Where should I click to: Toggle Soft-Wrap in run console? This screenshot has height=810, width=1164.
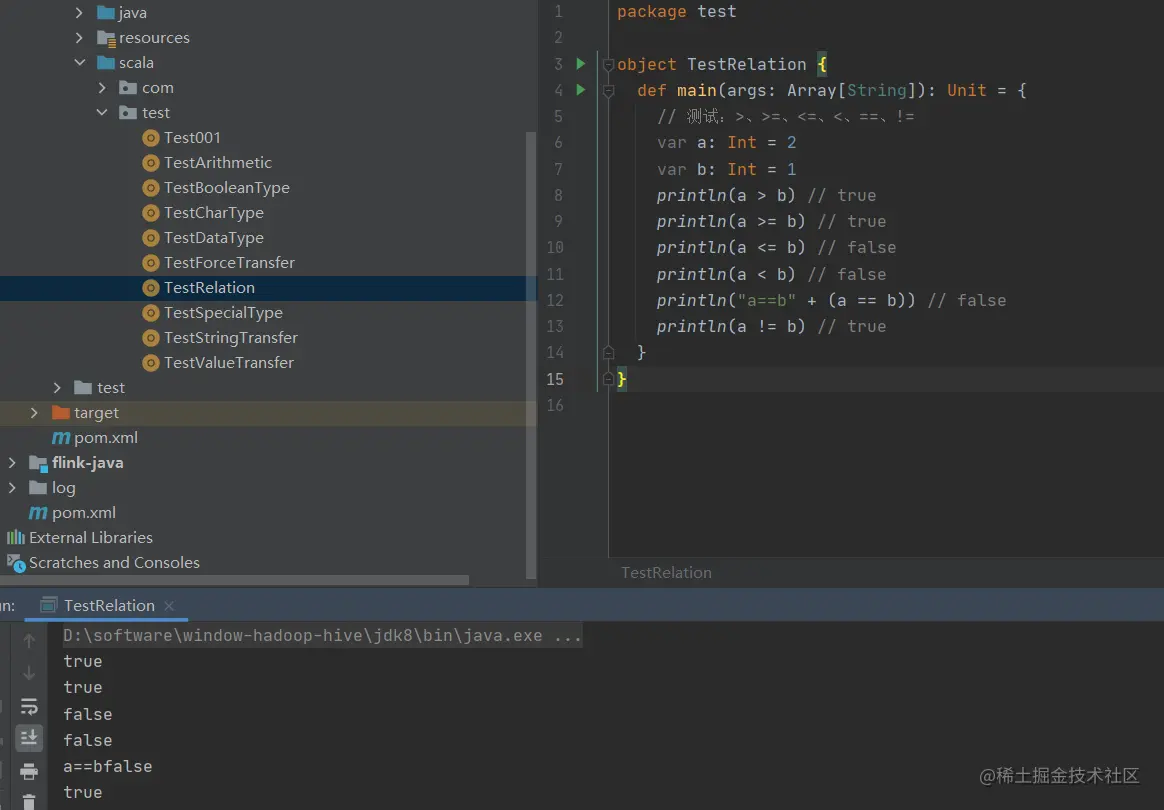29,706
